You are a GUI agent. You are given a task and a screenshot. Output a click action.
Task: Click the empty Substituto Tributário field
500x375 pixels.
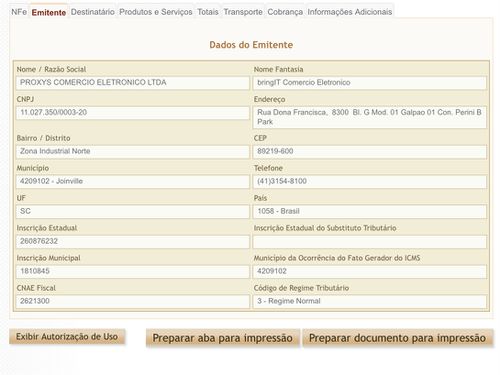click(x=370, y=241)
